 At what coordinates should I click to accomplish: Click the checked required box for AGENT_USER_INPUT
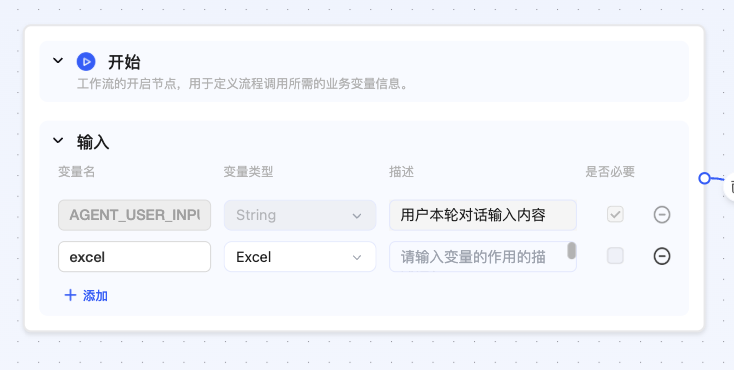coord(615,215)
